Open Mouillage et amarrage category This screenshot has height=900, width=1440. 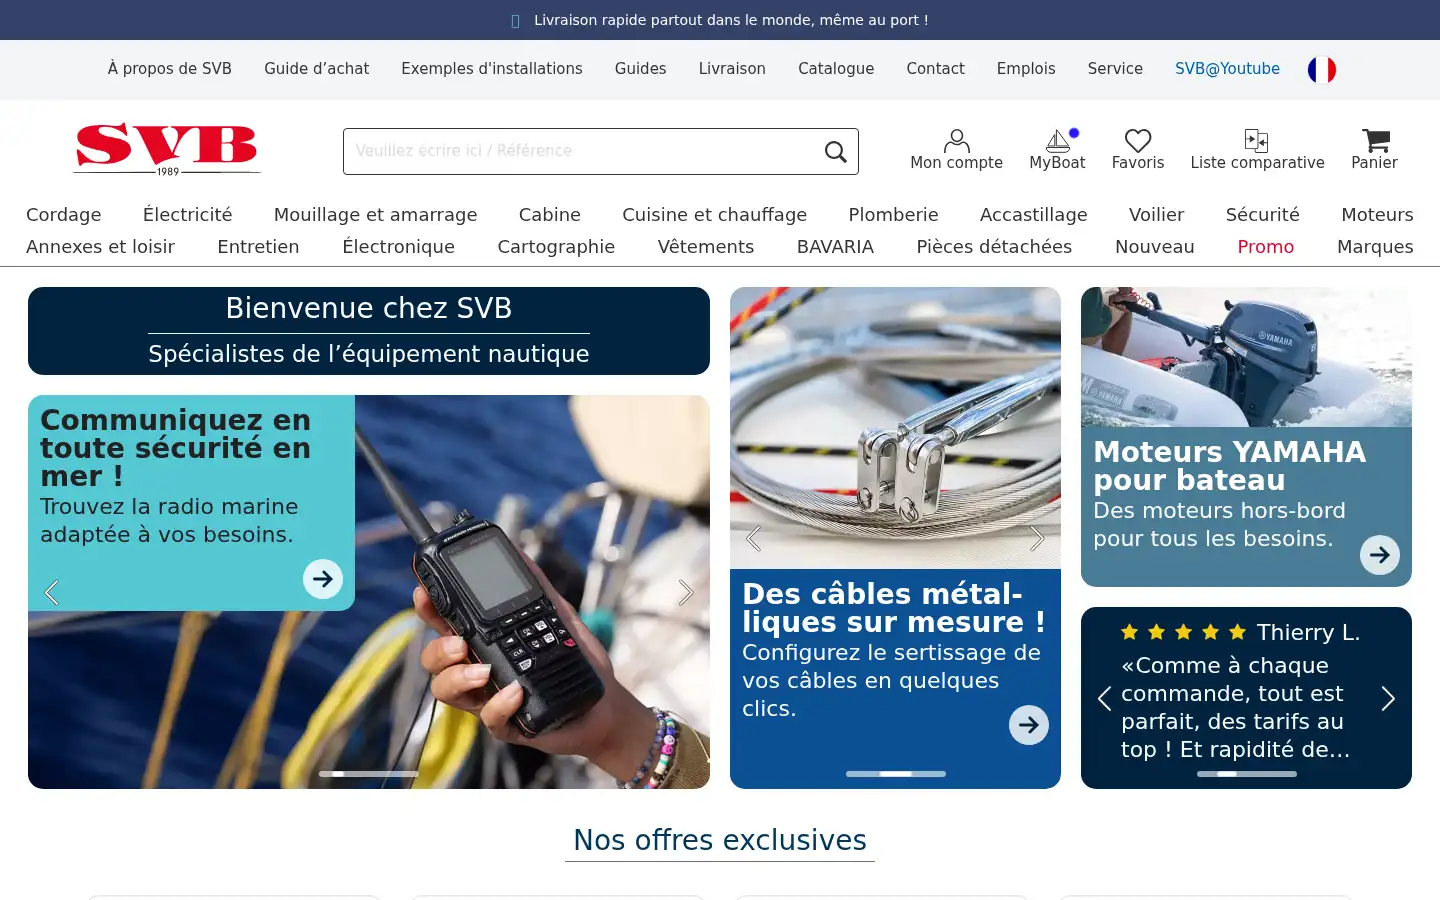tap(375, 215)
